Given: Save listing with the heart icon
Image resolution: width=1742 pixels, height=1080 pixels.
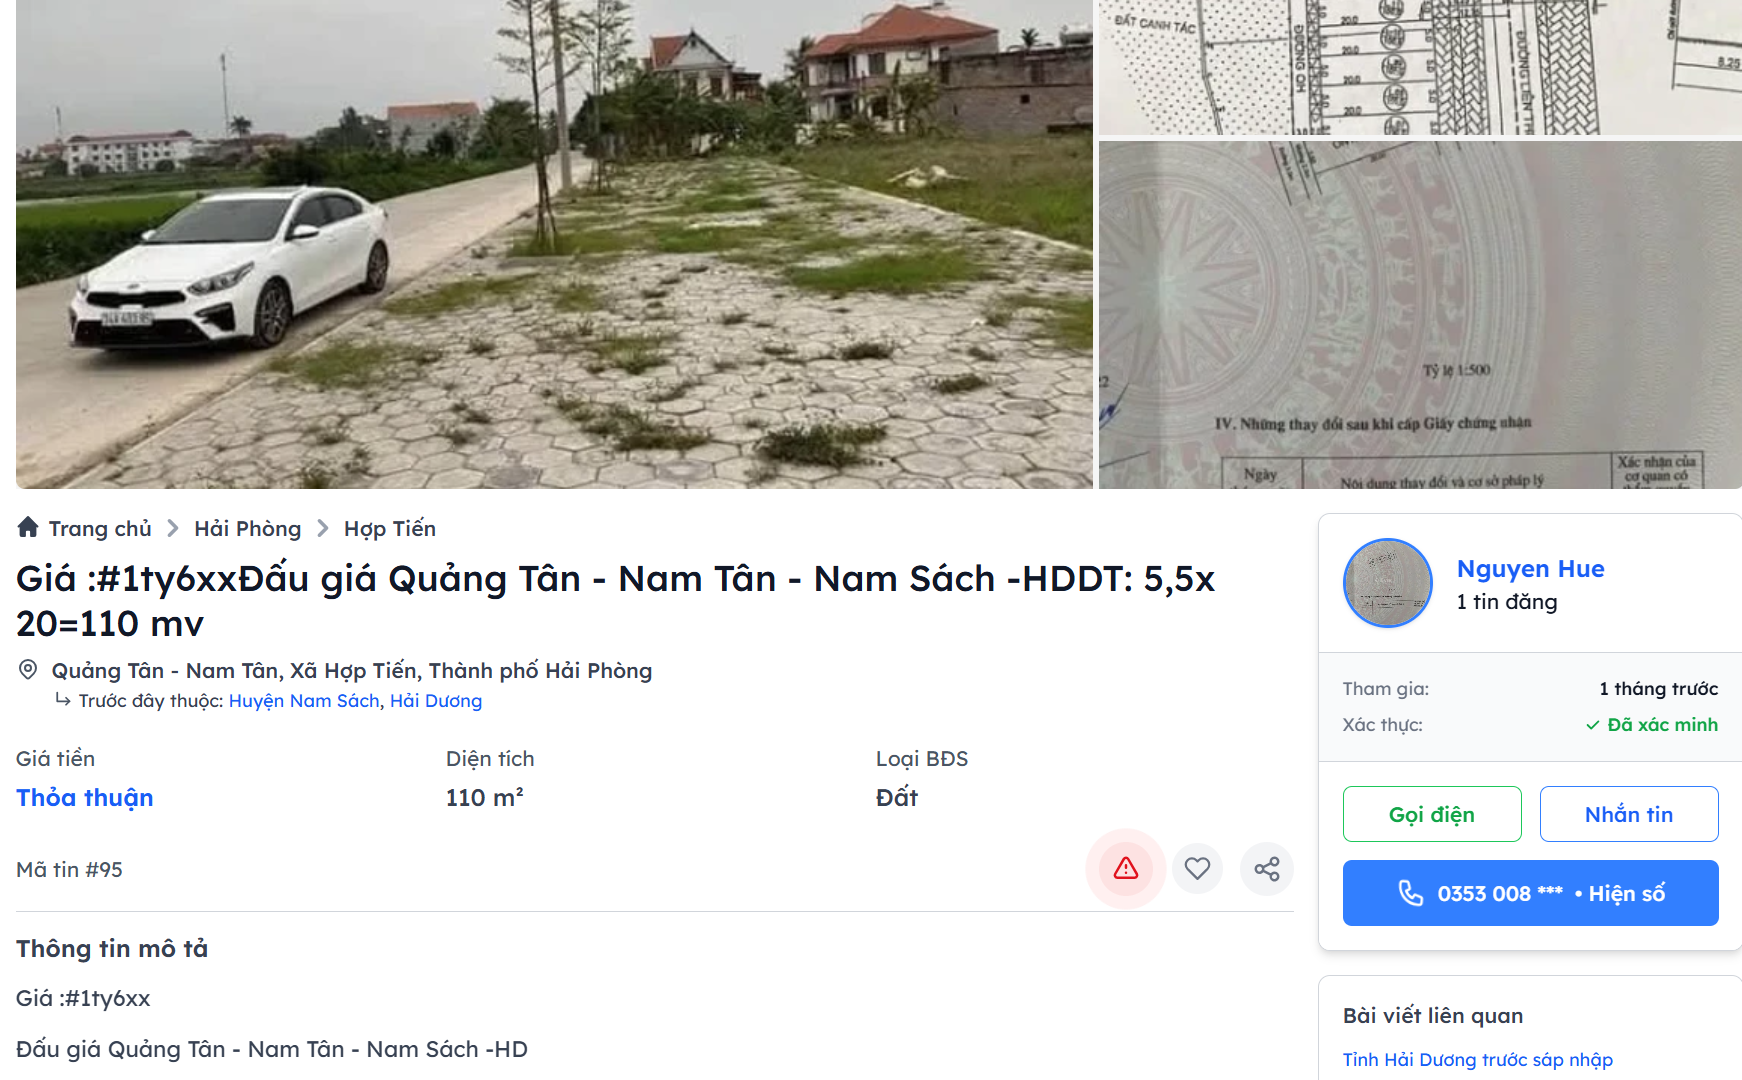Looking at the screenshot, I should 1197,868.
